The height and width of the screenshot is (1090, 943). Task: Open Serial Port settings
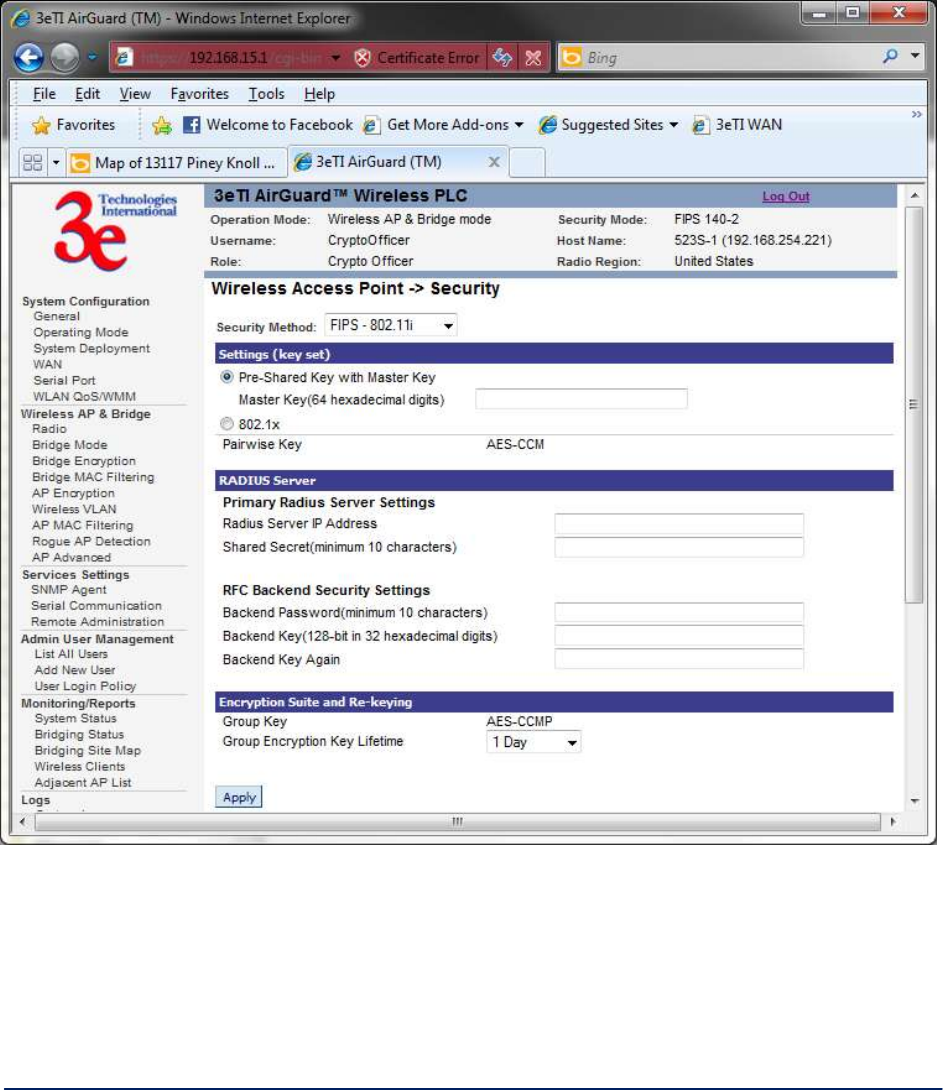coord(64,380)
